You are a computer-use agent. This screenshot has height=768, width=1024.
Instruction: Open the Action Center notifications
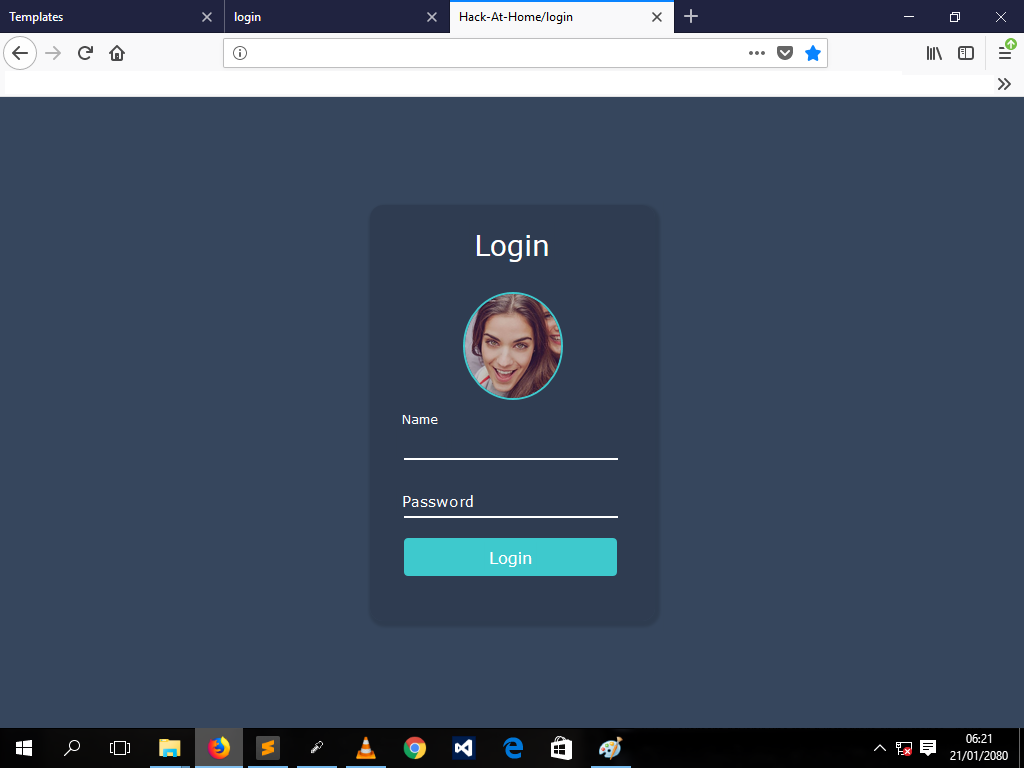point(928,748)
